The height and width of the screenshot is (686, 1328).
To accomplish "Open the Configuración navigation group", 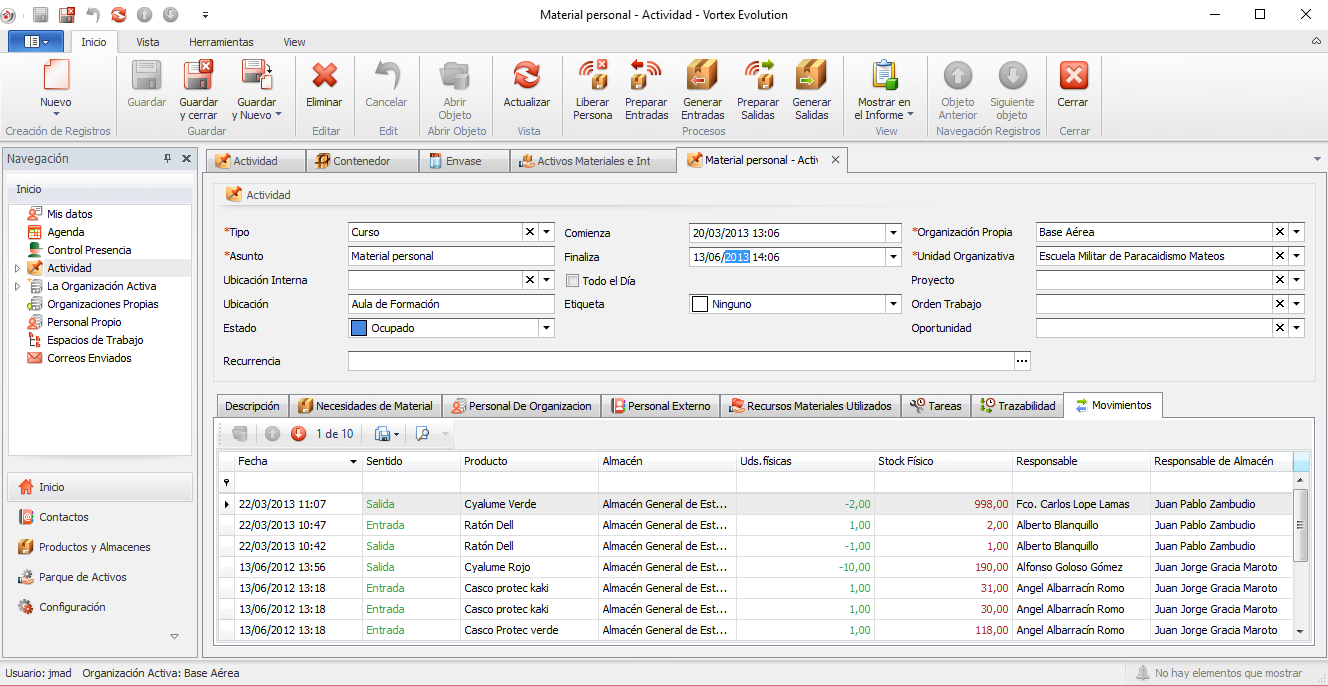I will pos(100,607).
